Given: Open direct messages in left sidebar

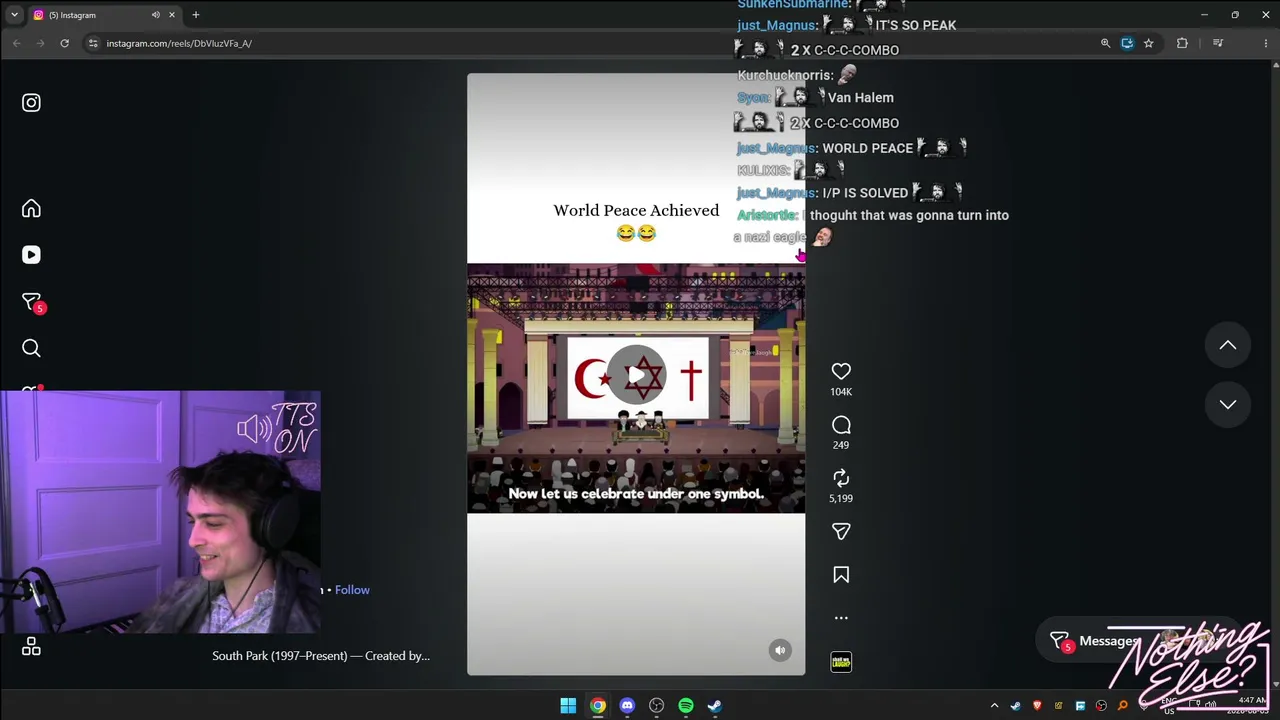Looking at the screenshot, I should pos(31,302).
